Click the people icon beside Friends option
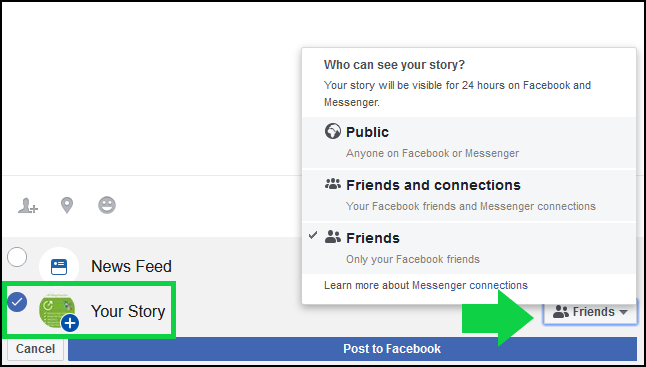This screenshot has width=646, height=367. 332,237
